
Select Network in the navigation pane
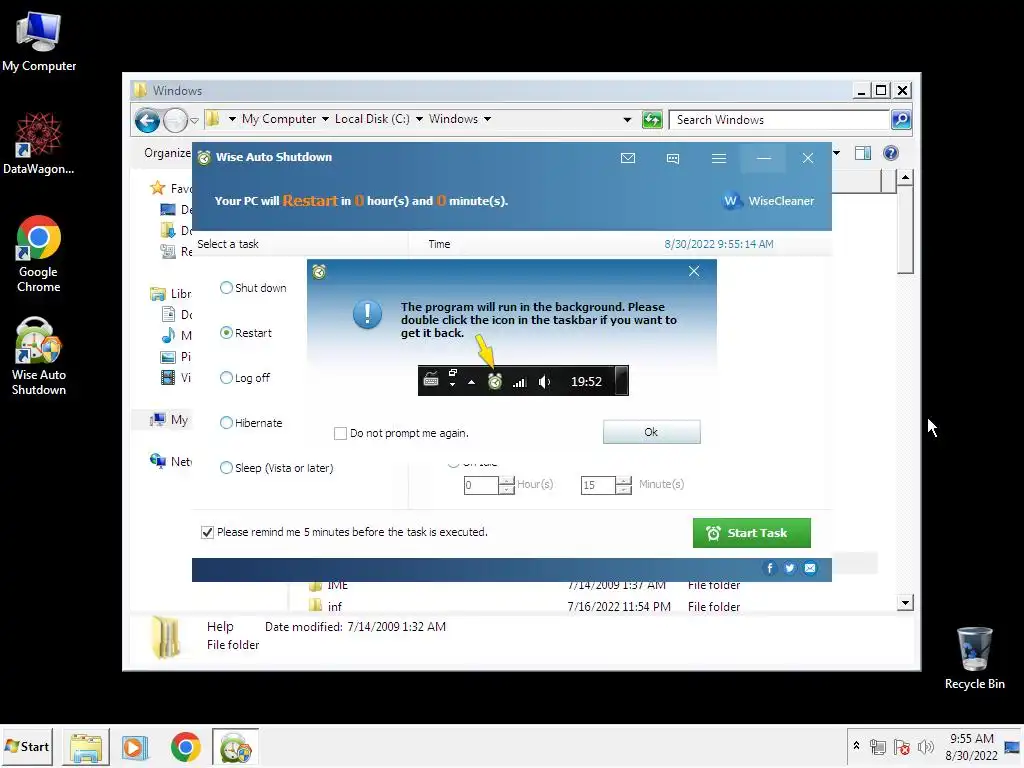tap(171, 462)
